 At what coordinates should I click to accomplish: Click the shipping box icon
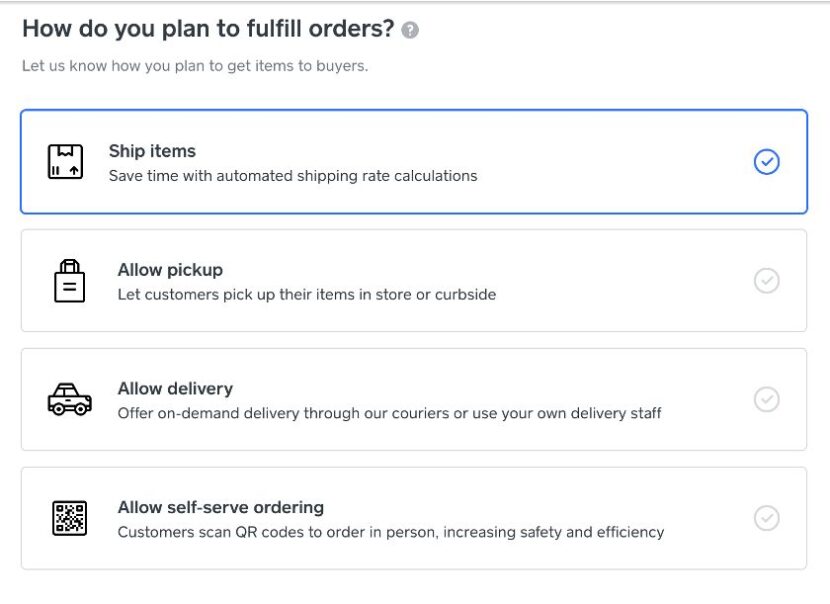click(66, 161)
